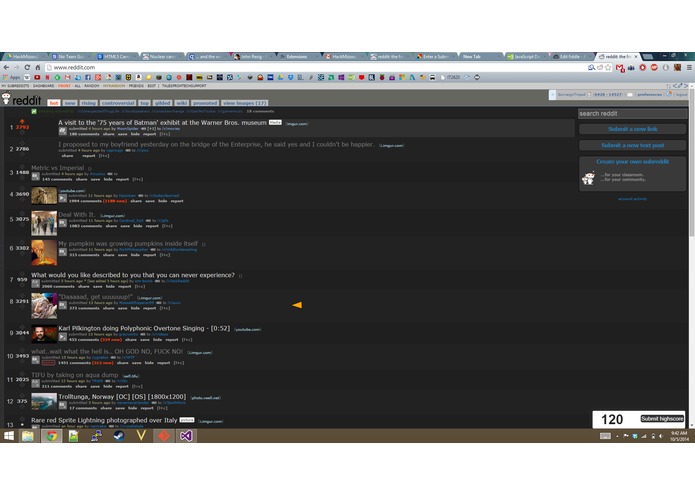Click the 'Submit a new text post' button
Screen dimensions: 695x494
(x=633, y=145)
